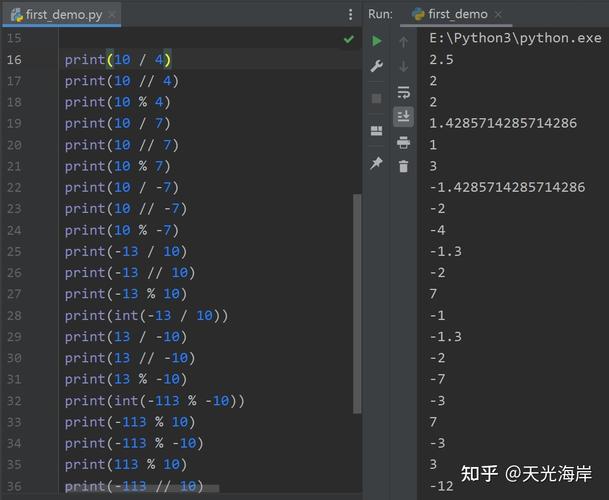Click the Restore Layout icon
The height and width of the screenshot is (500, 609).
376,131
